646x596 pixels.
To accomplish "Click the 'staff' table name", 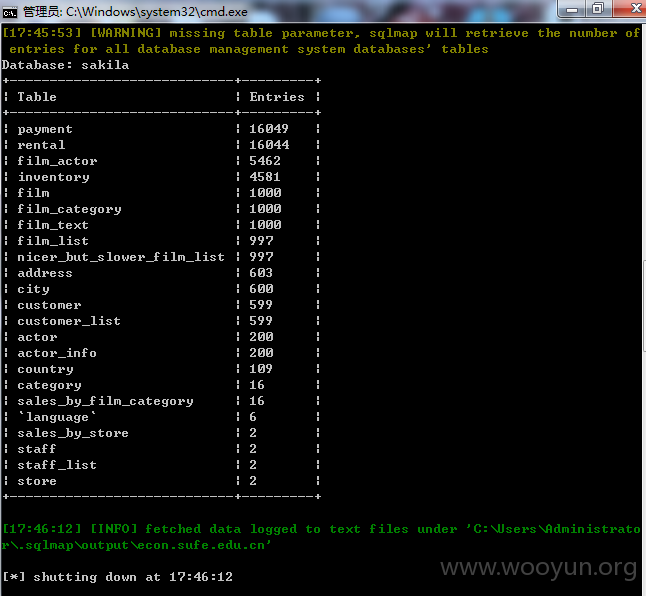I will tap(37, 449).
